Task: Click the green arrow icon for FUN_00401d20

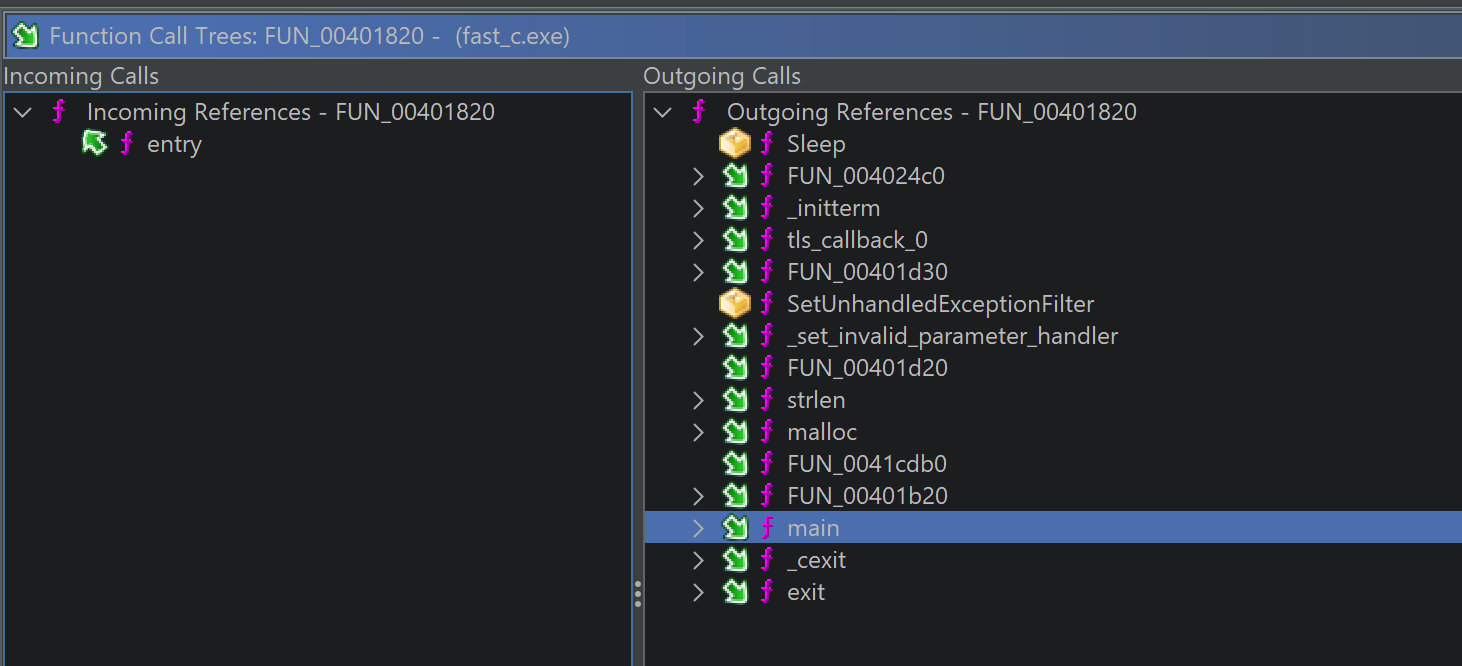Action: tap(735, 368)
